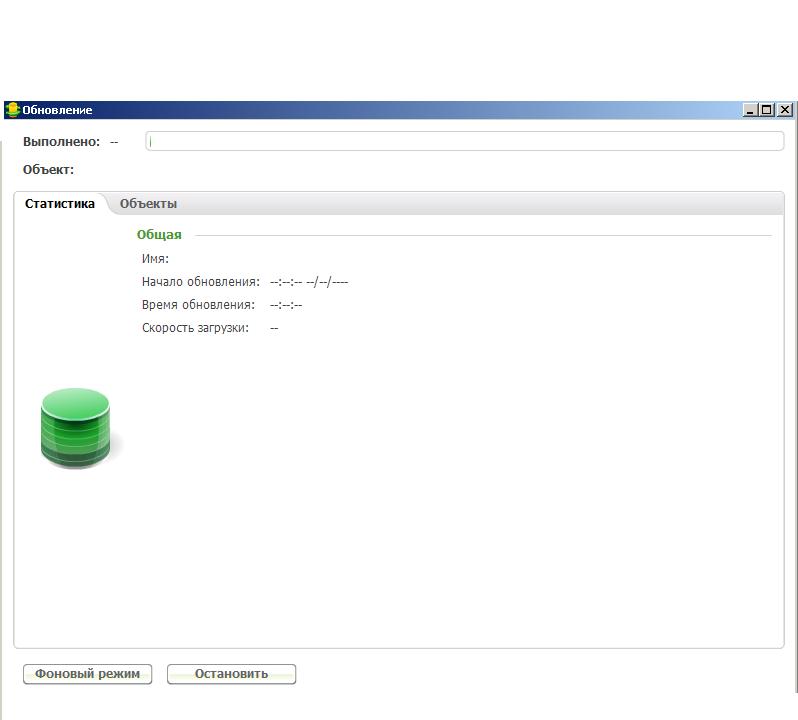
Task: Click the Скорость загрузки label
Action: pos(195,328)
